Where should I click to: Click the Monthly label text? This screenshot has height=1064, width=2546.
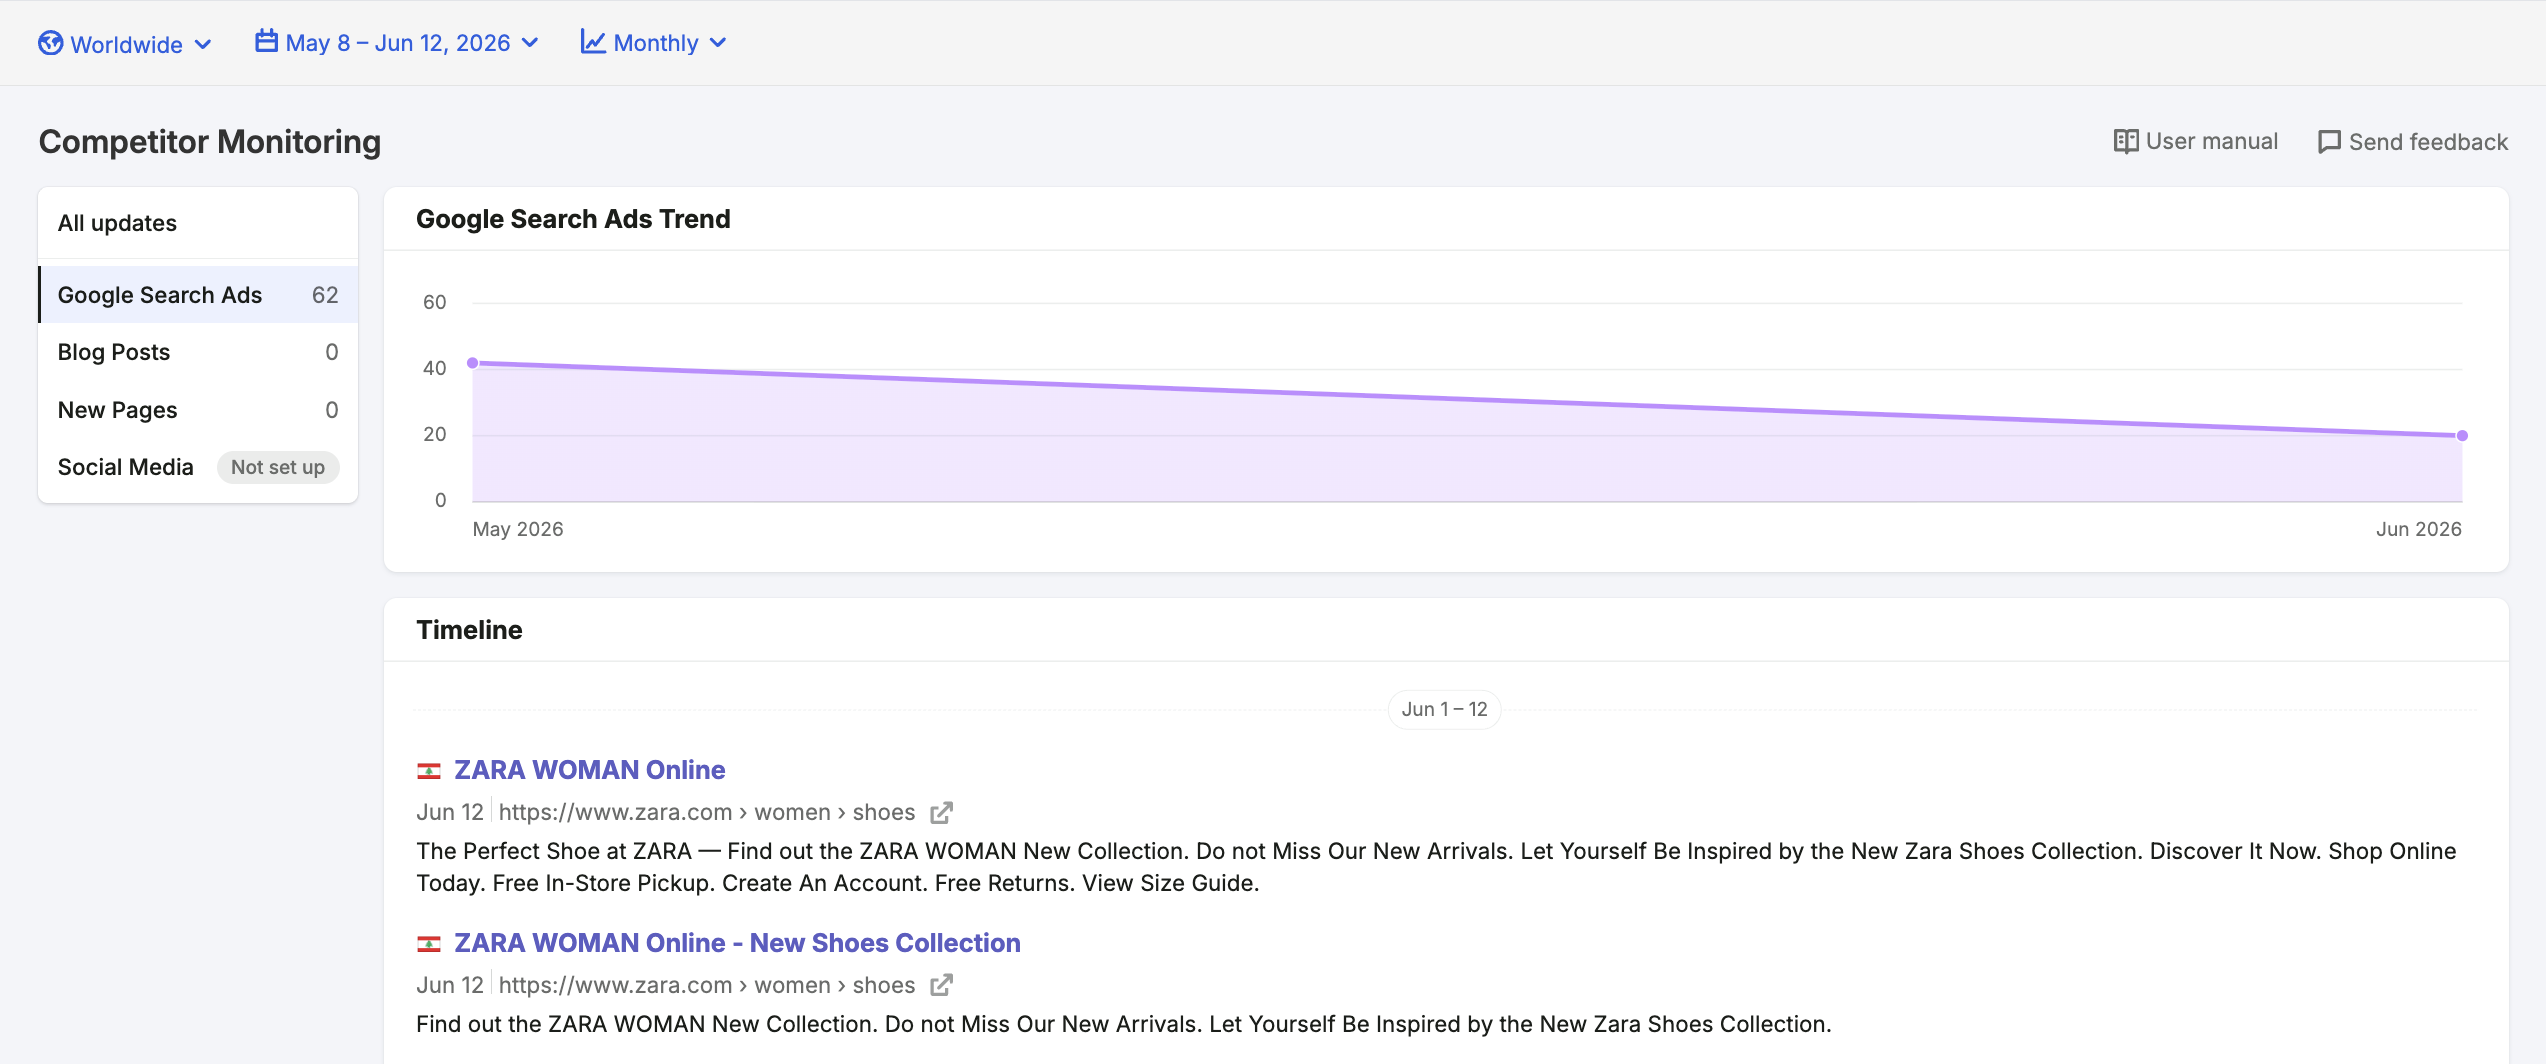point(656,43)
